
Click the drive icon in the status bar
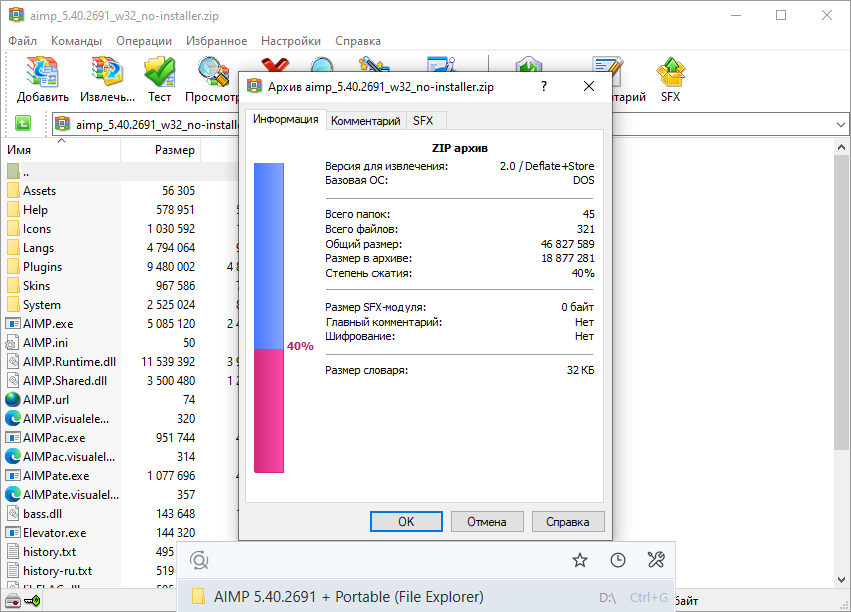point(12,601)
